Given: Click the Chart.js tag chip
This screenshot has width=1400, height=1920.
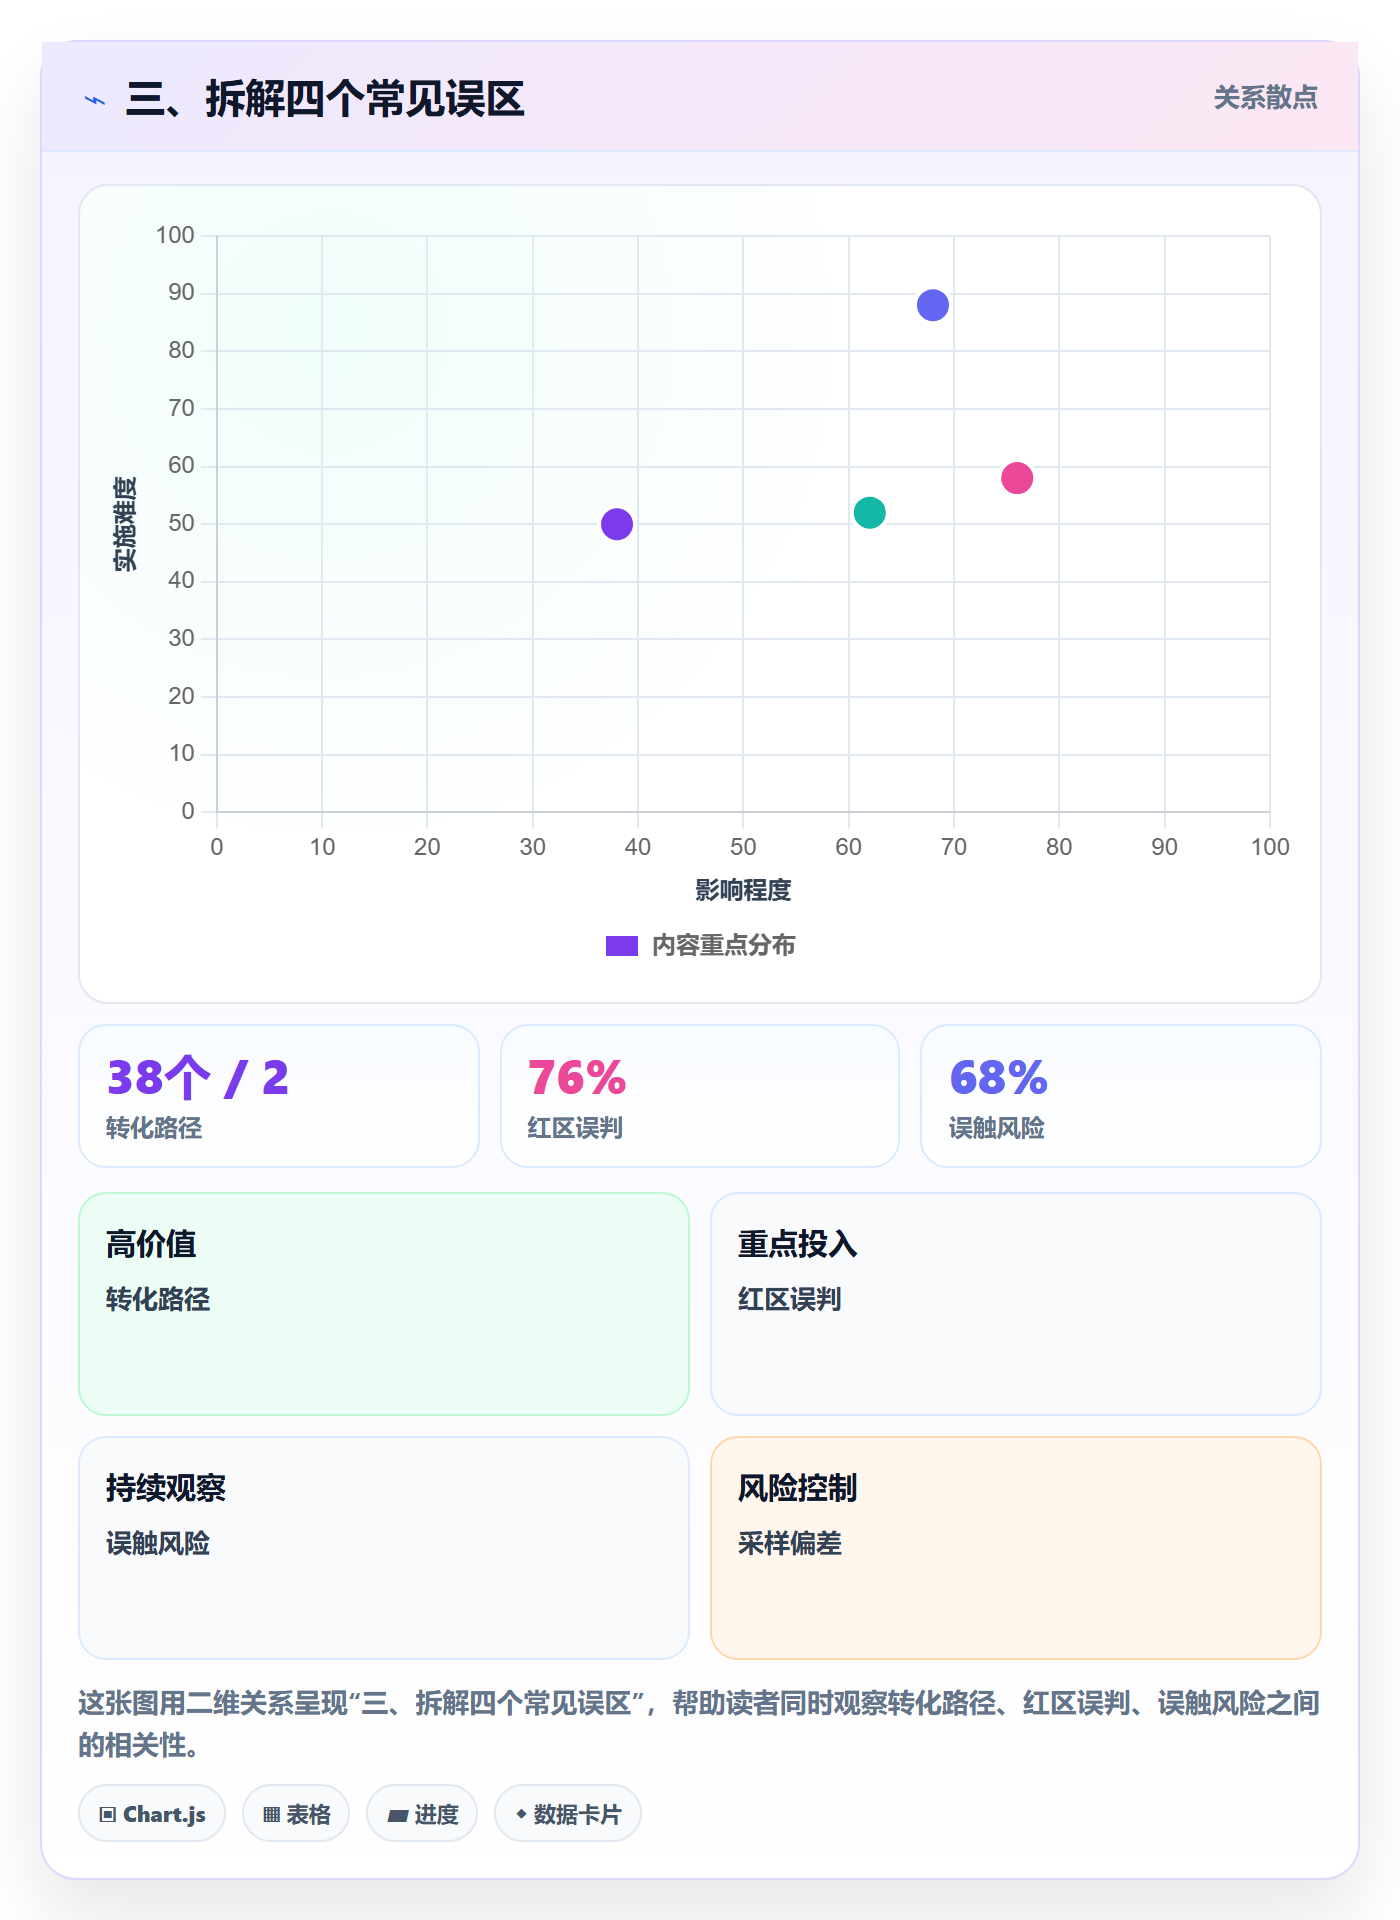Looking at the screenshot, I should tap(152, 1814).
